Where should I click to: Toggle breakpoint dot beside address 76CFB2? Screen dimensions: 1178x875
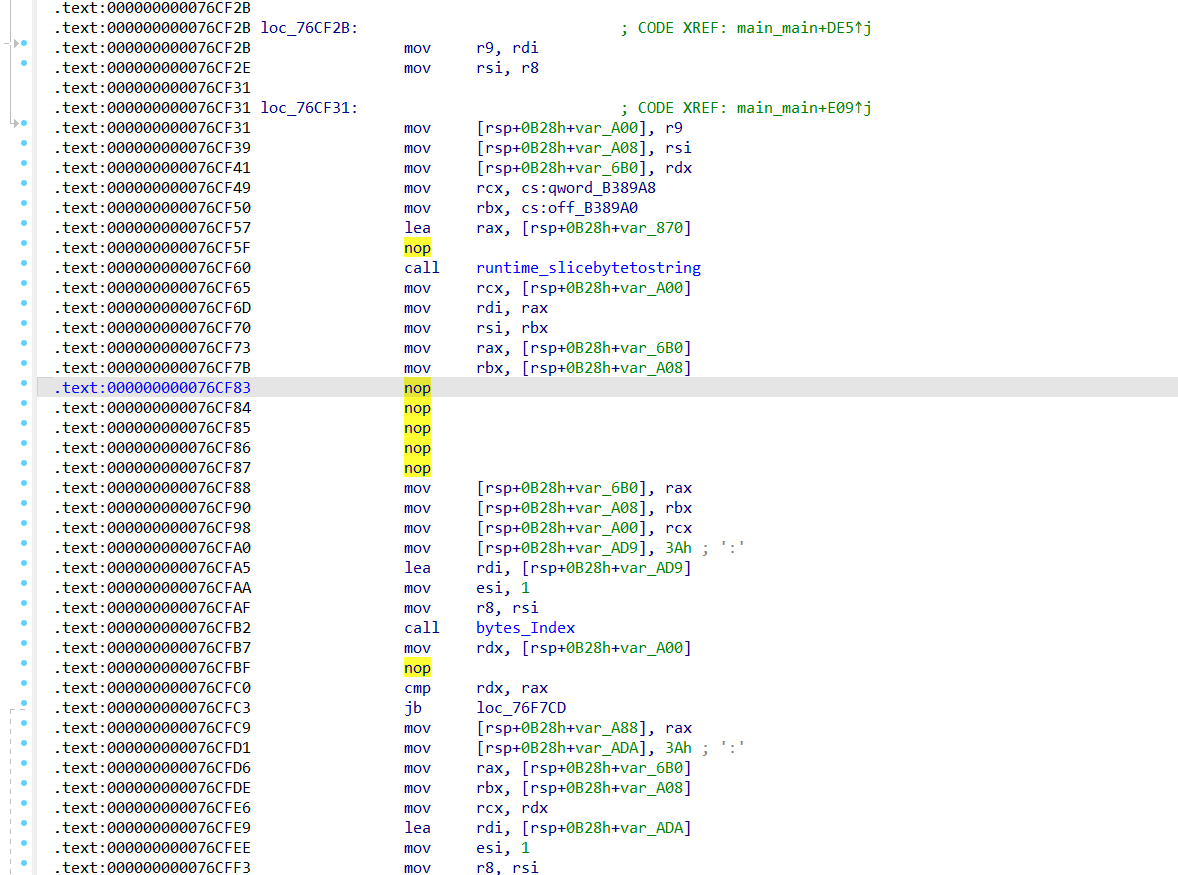tap(24, 623)
